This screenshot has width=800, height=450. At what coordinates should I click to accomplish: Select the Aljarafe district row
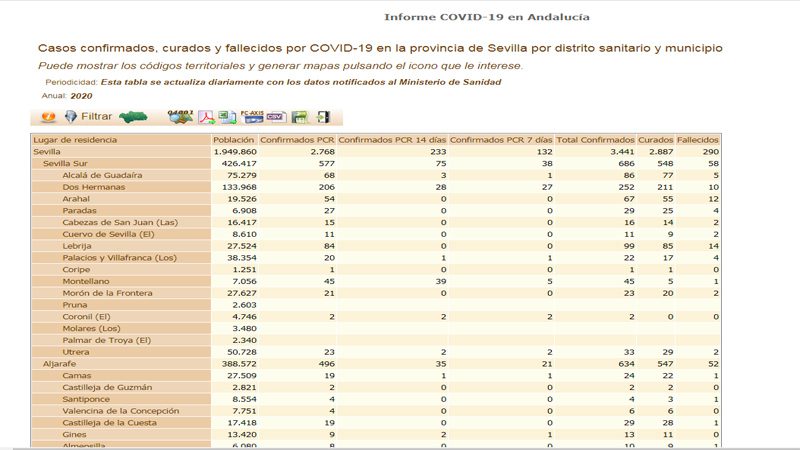(59, 363)
